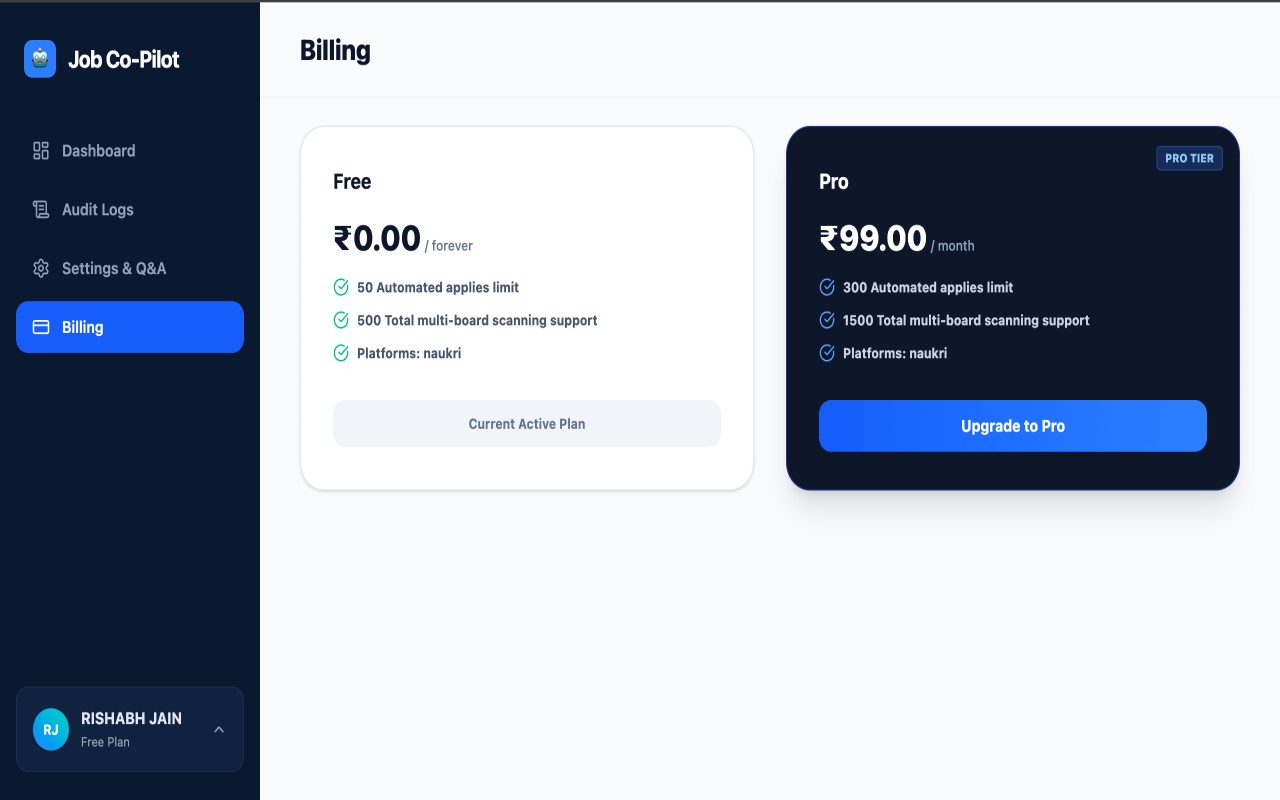Click the green check by Free Platforms: naukri
This screenshot has height=800, width=1280.
coord(341,353)
